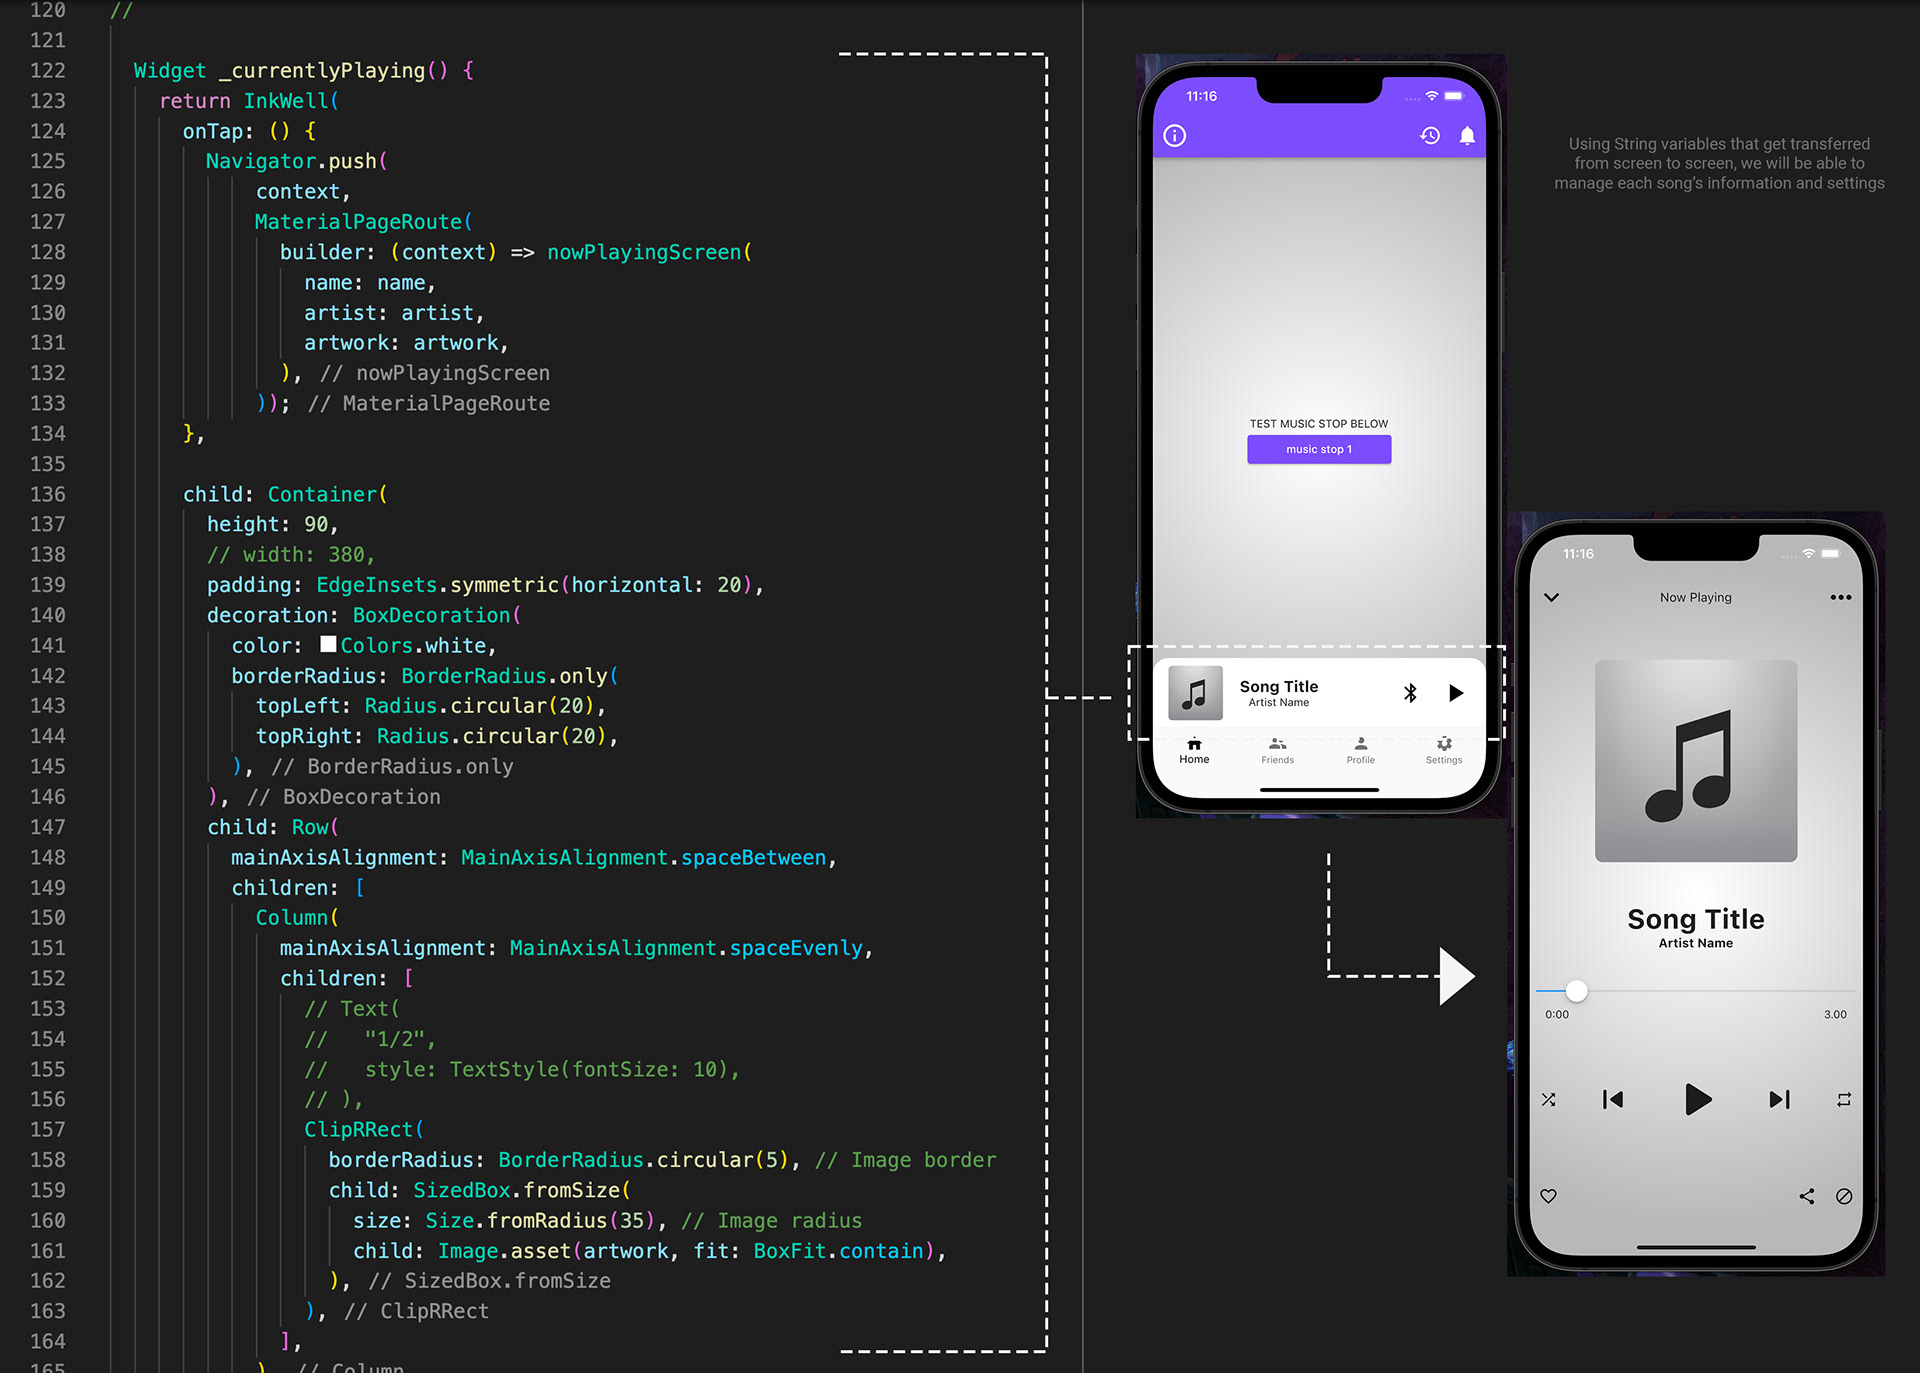The height and width of the screenshot is (1373, 1920).
Task: Click Artist Name under large Song Title
Action: pyautogui.click(x=1696, y=943)
